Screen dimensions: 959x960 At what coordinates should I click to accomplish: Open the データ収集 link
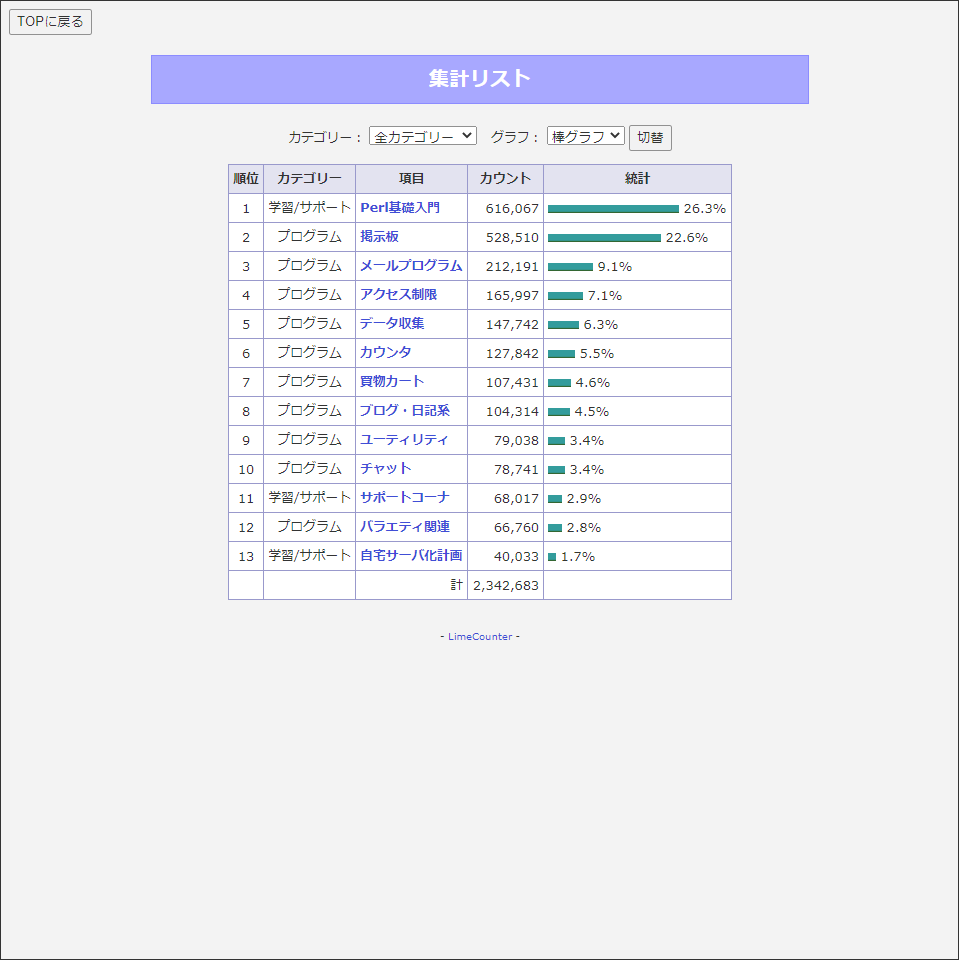(392, 324)
